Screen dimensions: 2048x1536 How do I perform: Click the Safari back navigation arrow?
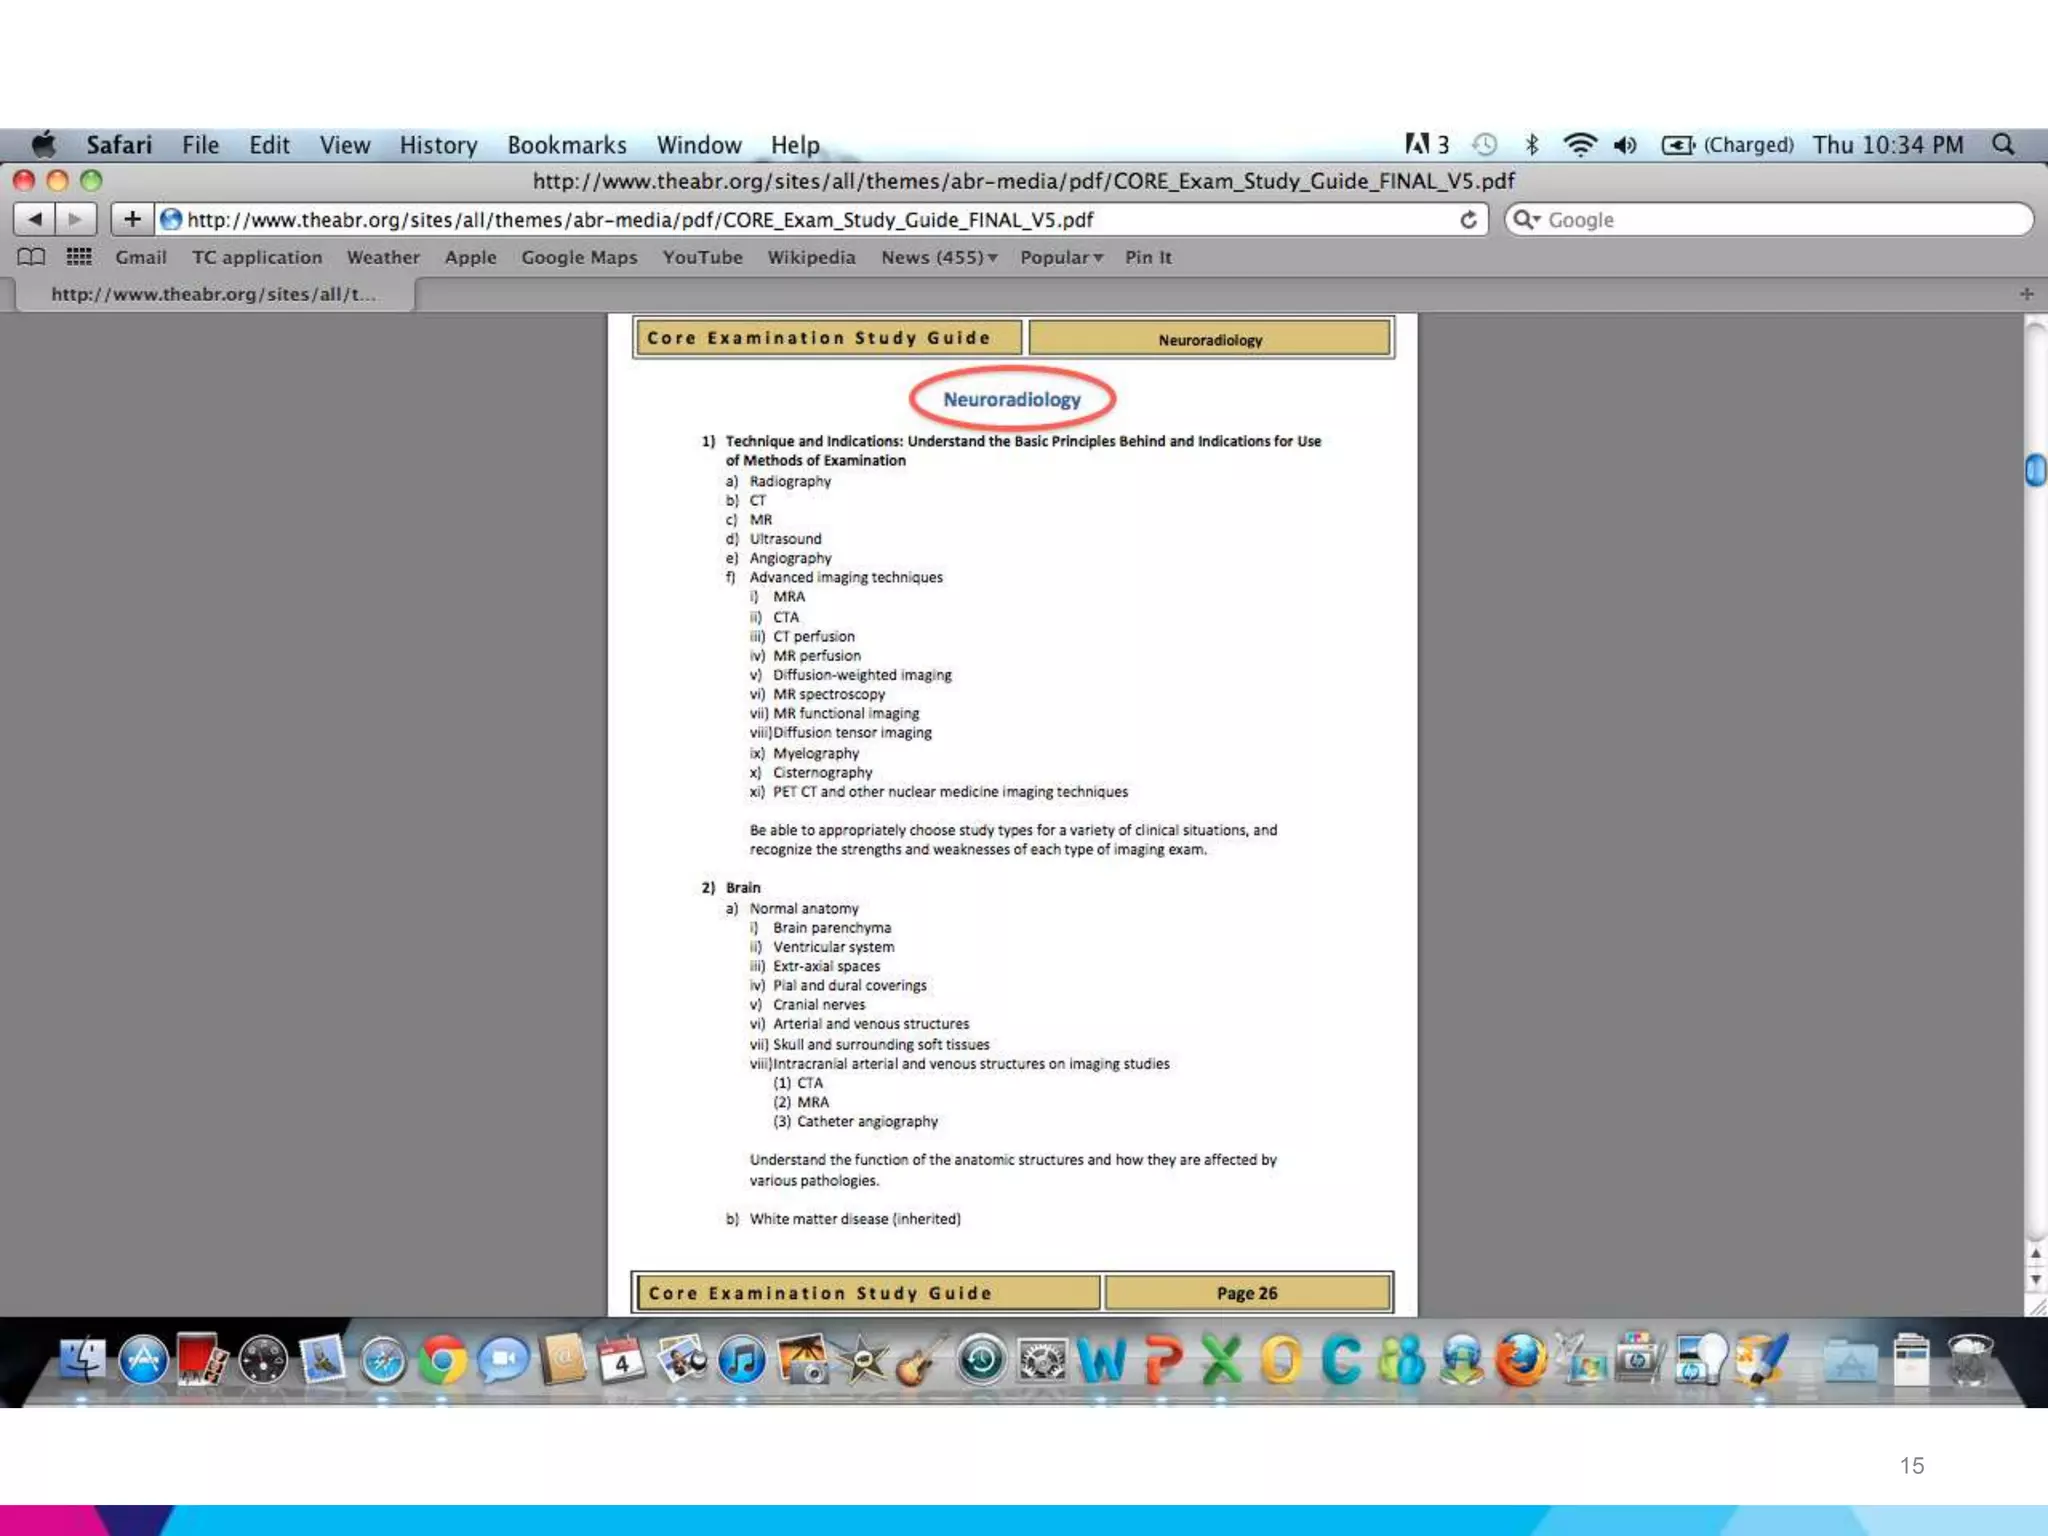[35, 219]
